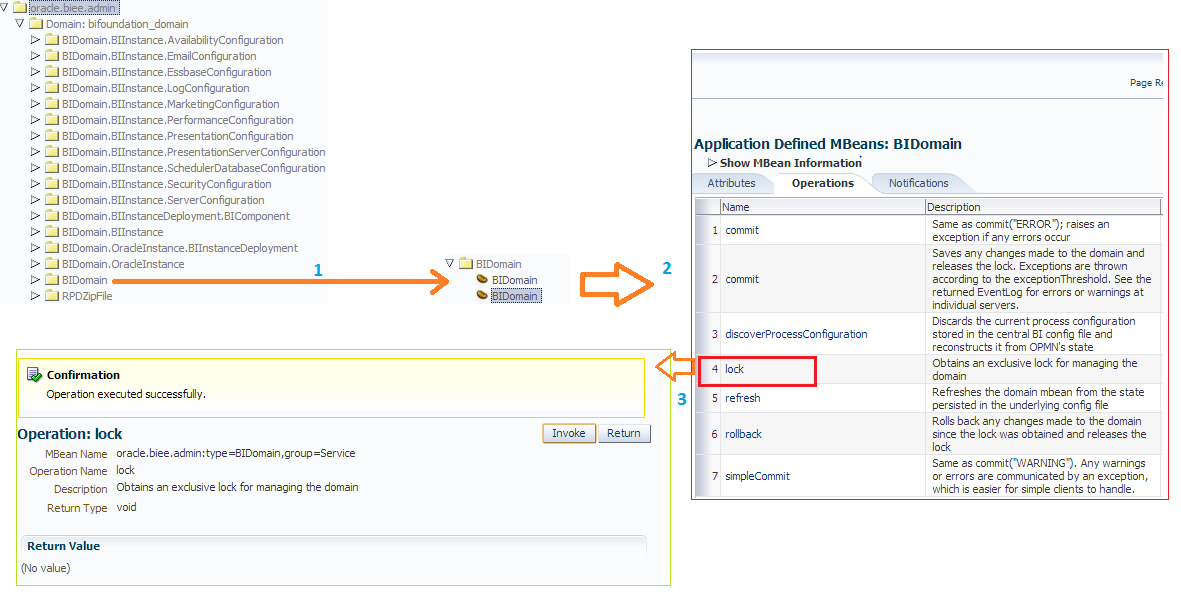Click the '(No value)' return value text
This screenshot has width=1181, height=598.
pos(46,568)
